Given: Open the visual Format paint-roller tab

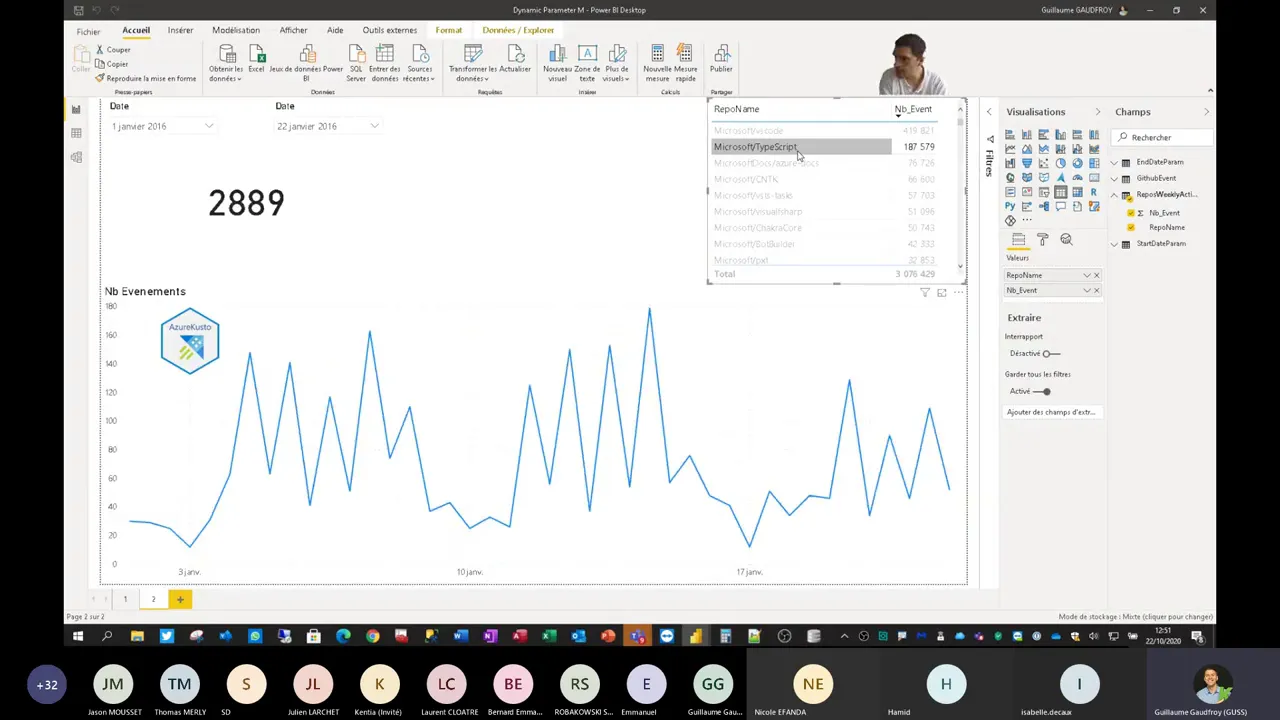Looking at the screenshot, I should [1042, 240].
